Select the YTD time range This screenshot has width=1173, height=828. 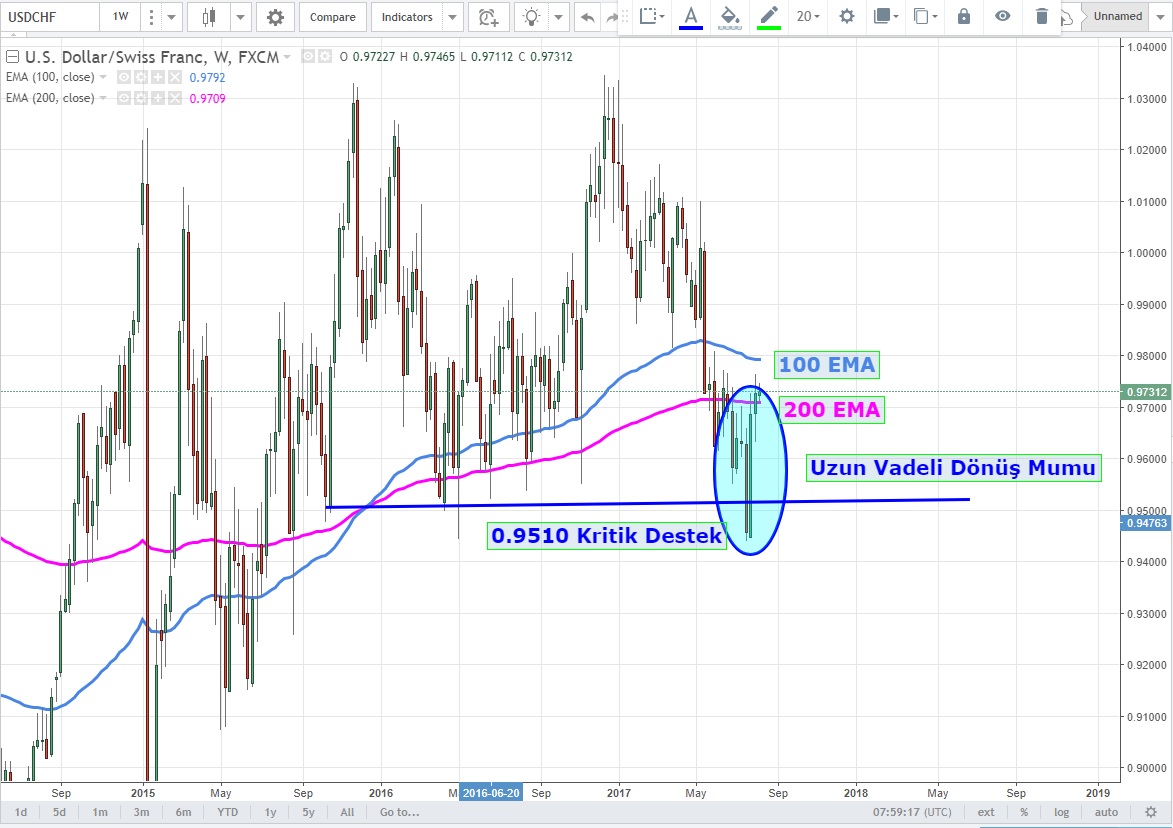coord(227,812)
